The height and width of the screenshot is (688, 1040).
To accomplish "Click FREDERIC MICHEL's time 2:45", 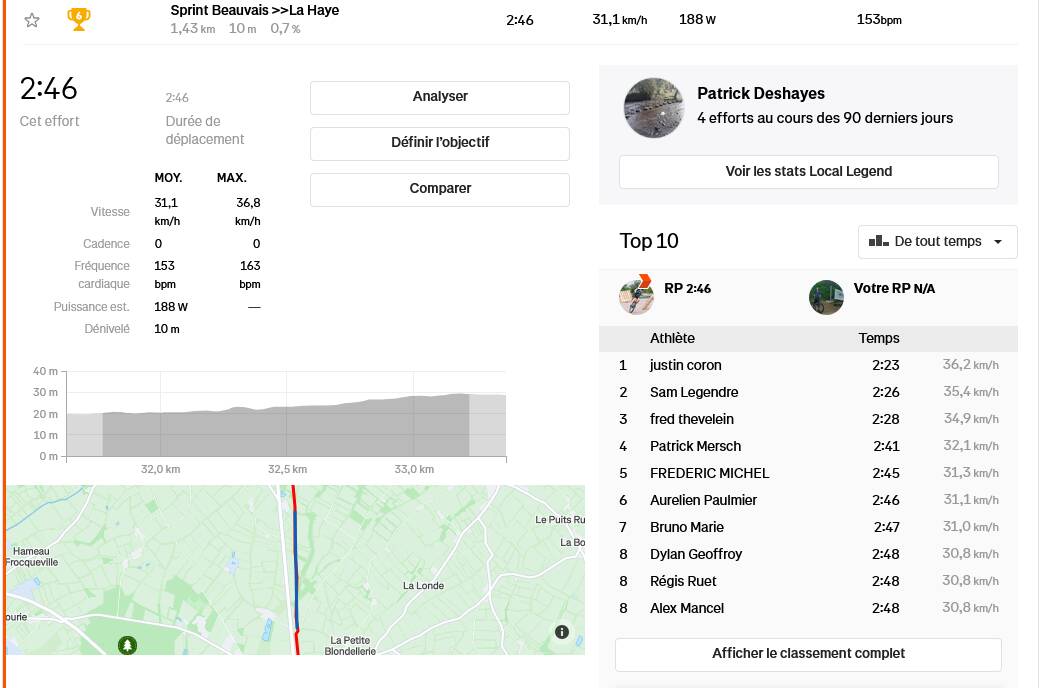I will tap(885, 474).
